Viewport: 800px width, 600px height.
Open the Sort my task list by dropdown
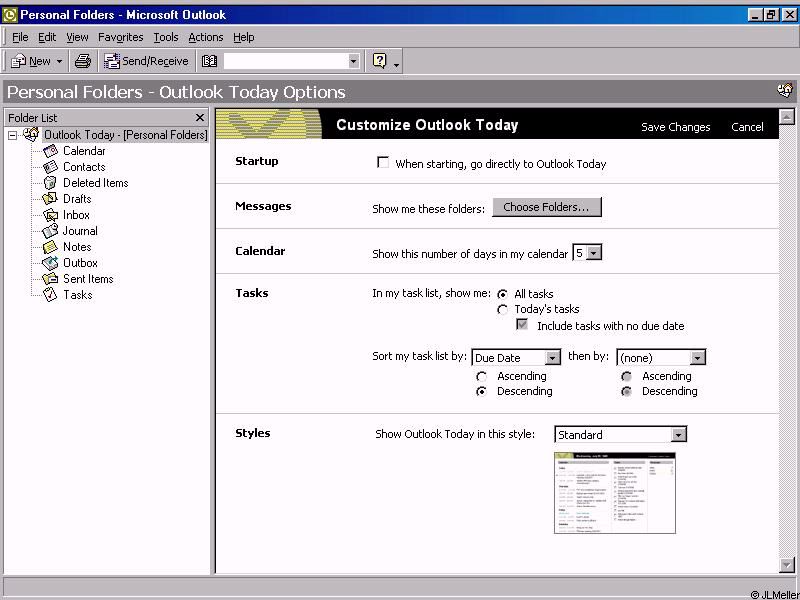tap(553, 358)
